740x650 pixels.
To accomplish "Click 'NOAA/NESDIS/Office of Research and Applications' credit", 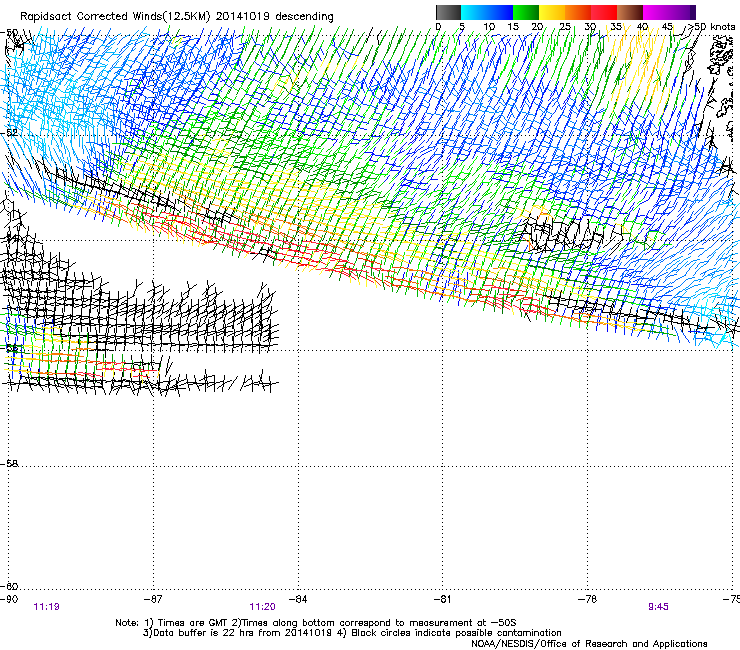I will point(589,644).
